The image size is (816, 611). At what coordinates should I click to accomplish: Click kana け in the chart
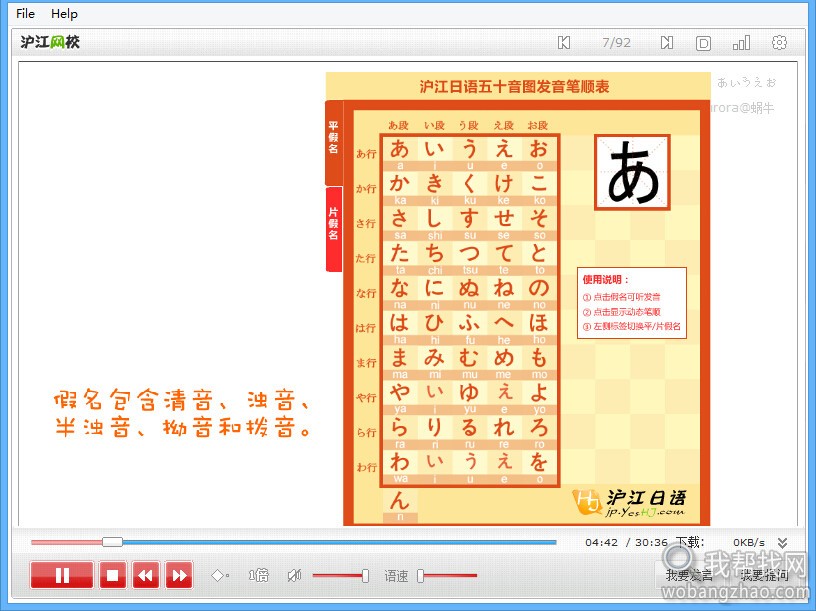[504, 183]
